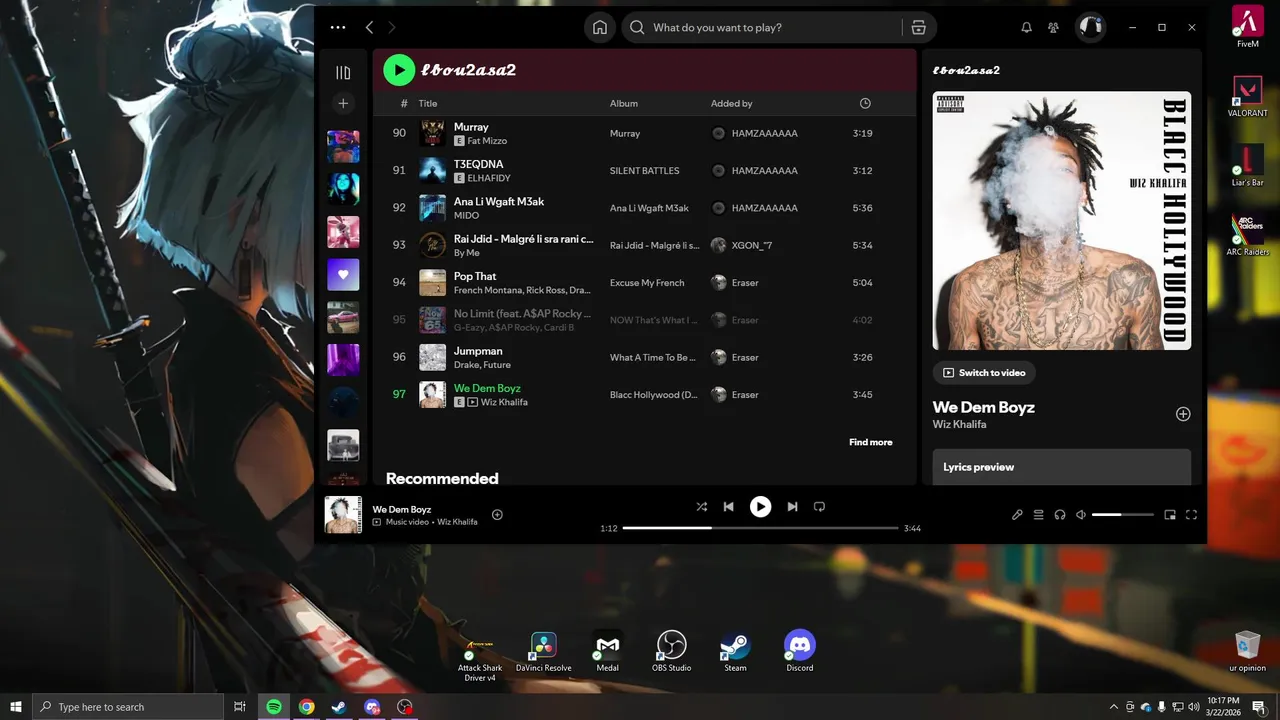Open the notifications bell
1280x720 pixels.
point(1026,28)
